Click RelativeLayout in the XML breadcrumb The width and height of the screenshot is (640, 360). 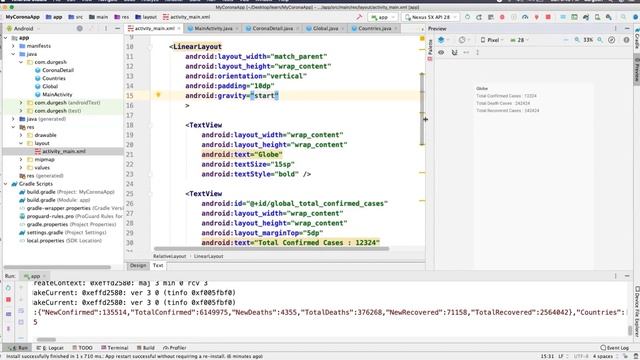tap(169, 256)
